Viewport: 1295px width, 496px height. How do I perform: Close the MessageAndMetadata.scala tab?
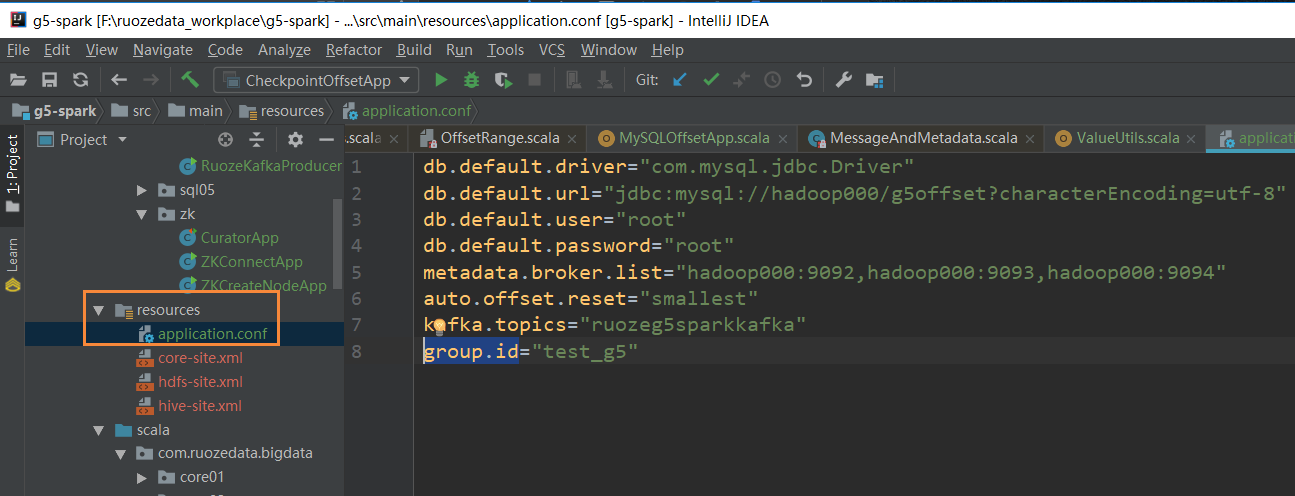(x=1030, y=139)
